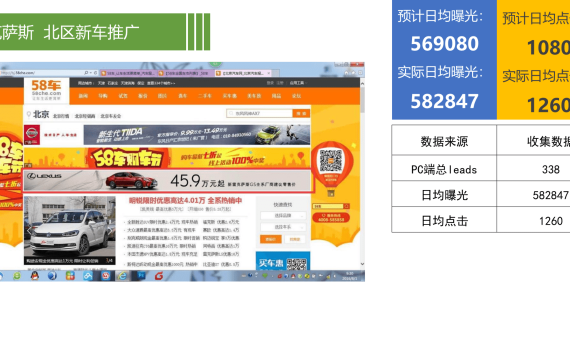
Task: Click the magnifier icon in the address bar
Action: (x=86, y=73)
